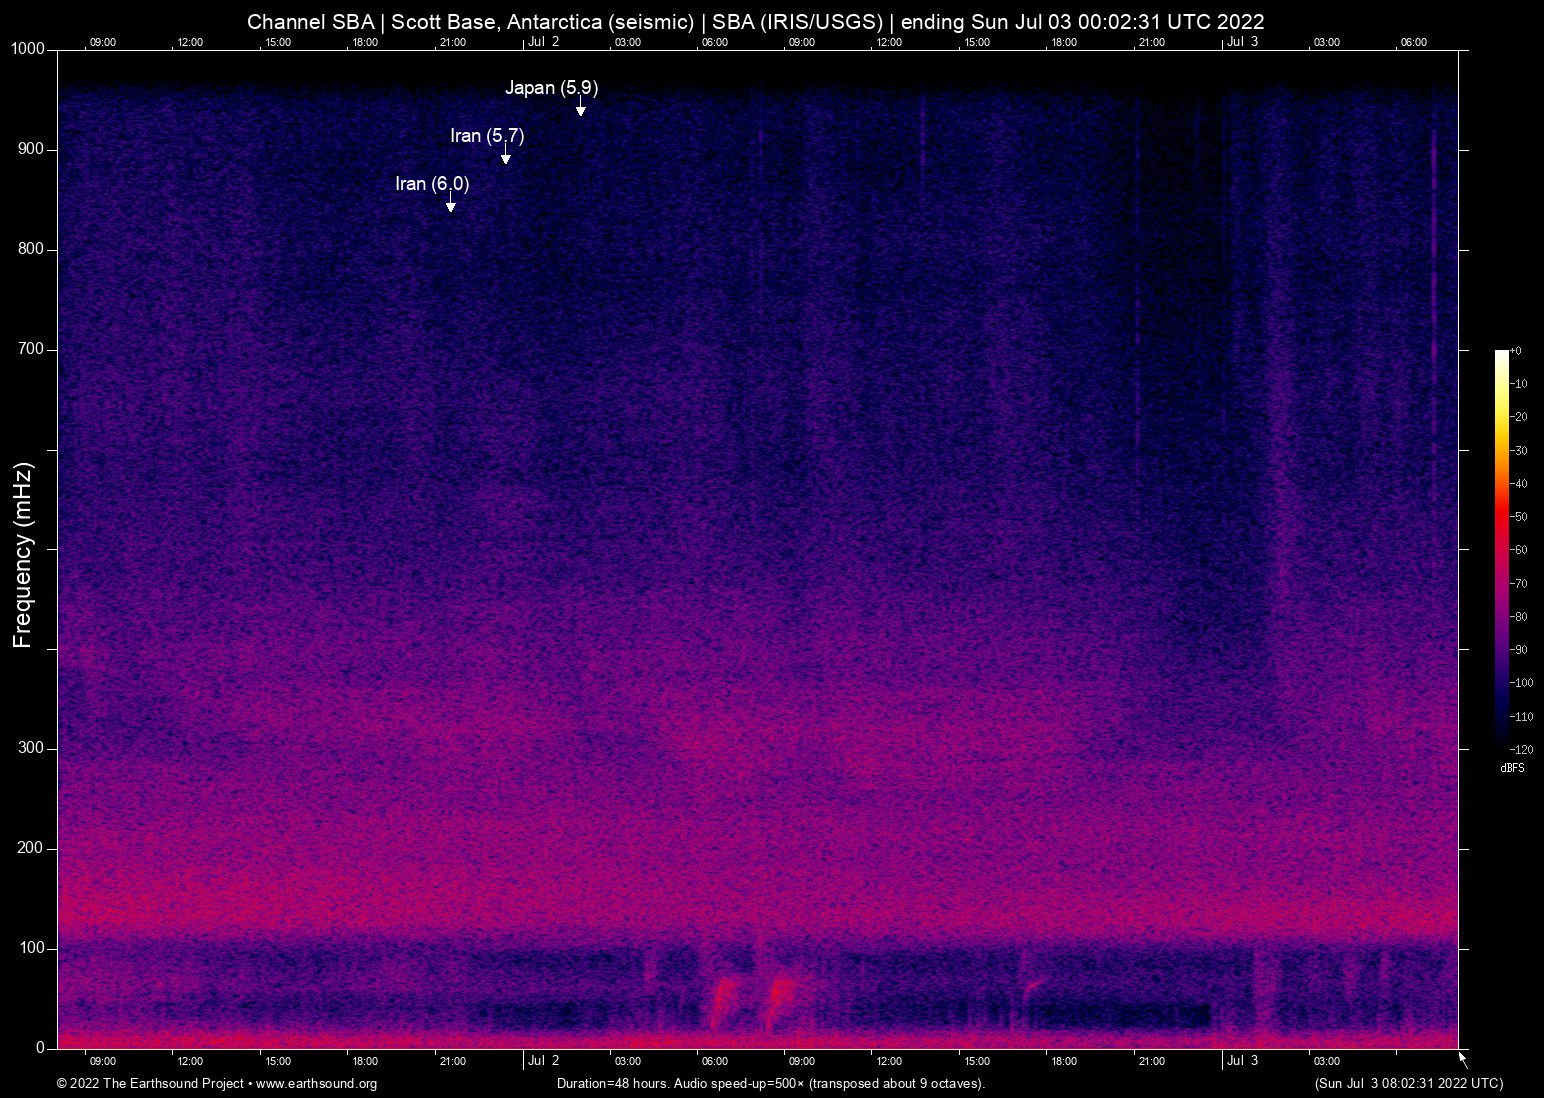Click the "Duration=48 hours." text
The height and width of the screenshot is (1098, 1544).
(613, 1084)
